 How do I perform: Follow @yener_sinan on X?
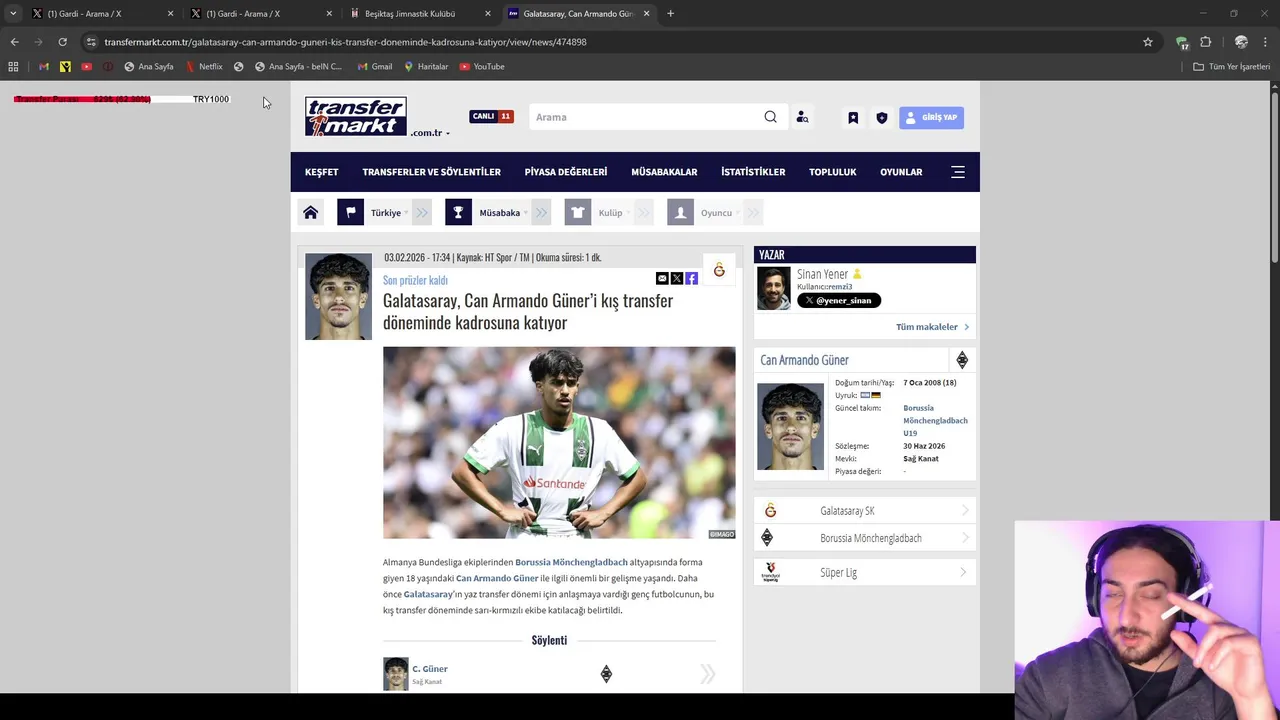coord(839,300)
